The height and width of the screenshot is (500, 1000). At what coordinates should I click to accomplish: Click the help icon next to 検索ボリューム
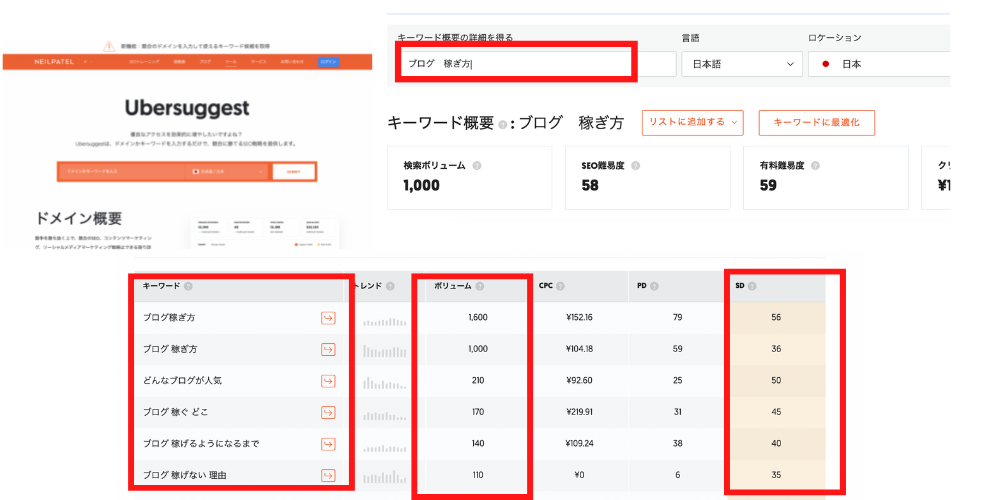477,166
